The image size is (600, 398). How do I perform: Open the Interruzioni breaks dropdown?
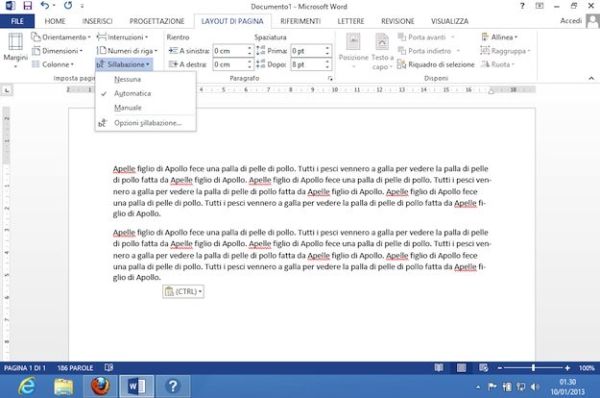[x=122, y=37]
